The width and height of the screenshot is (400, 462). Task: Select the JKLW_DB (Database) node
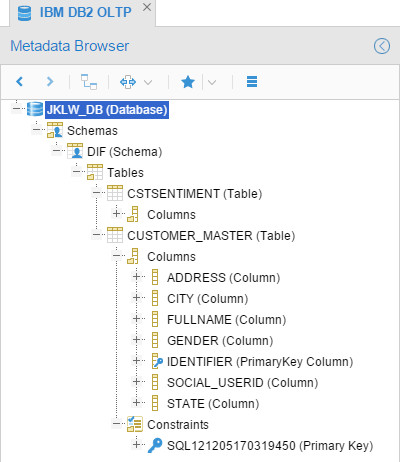(107, 110)
